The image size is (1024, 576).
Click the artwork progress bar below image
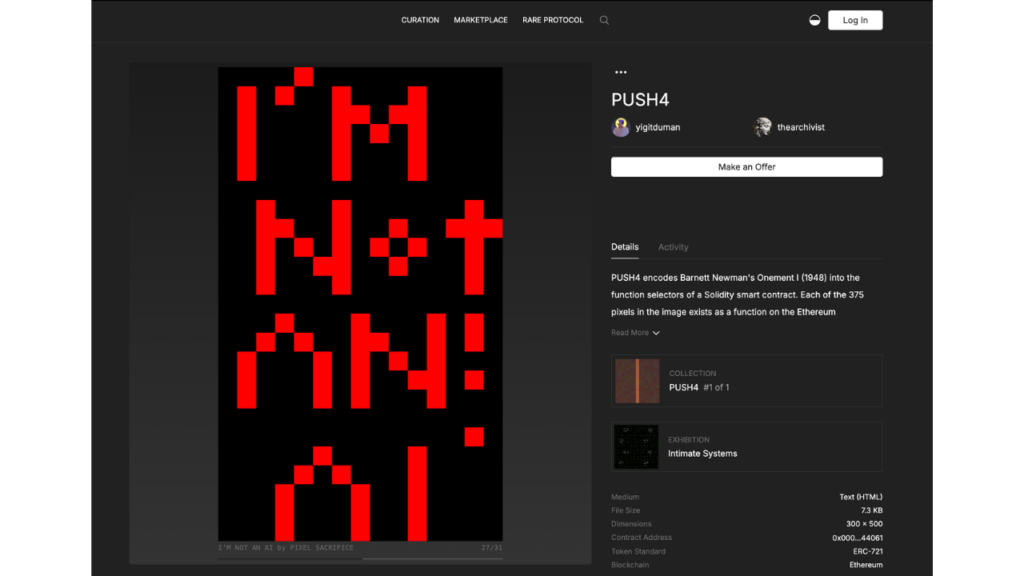360,558
